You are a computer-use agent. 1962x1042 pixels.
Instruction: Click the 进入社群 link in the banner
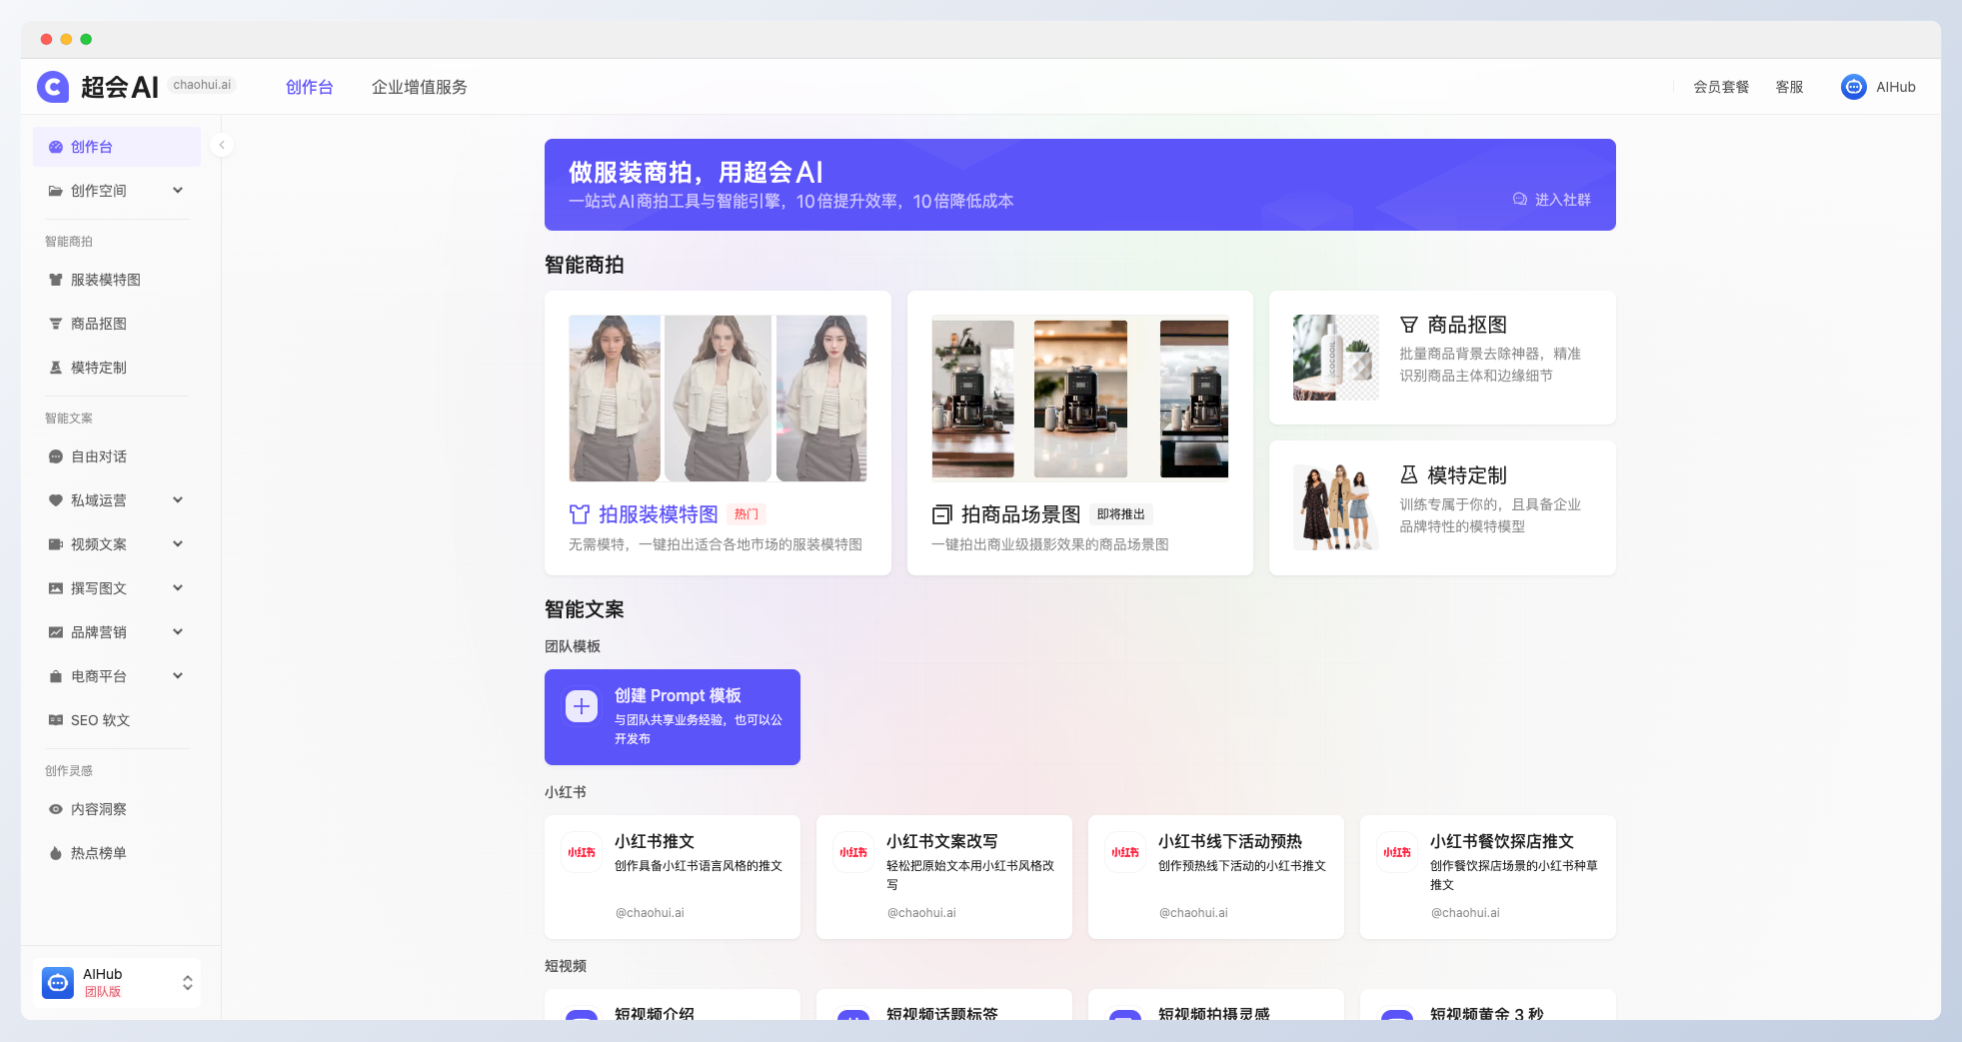tap(1551, 200)
